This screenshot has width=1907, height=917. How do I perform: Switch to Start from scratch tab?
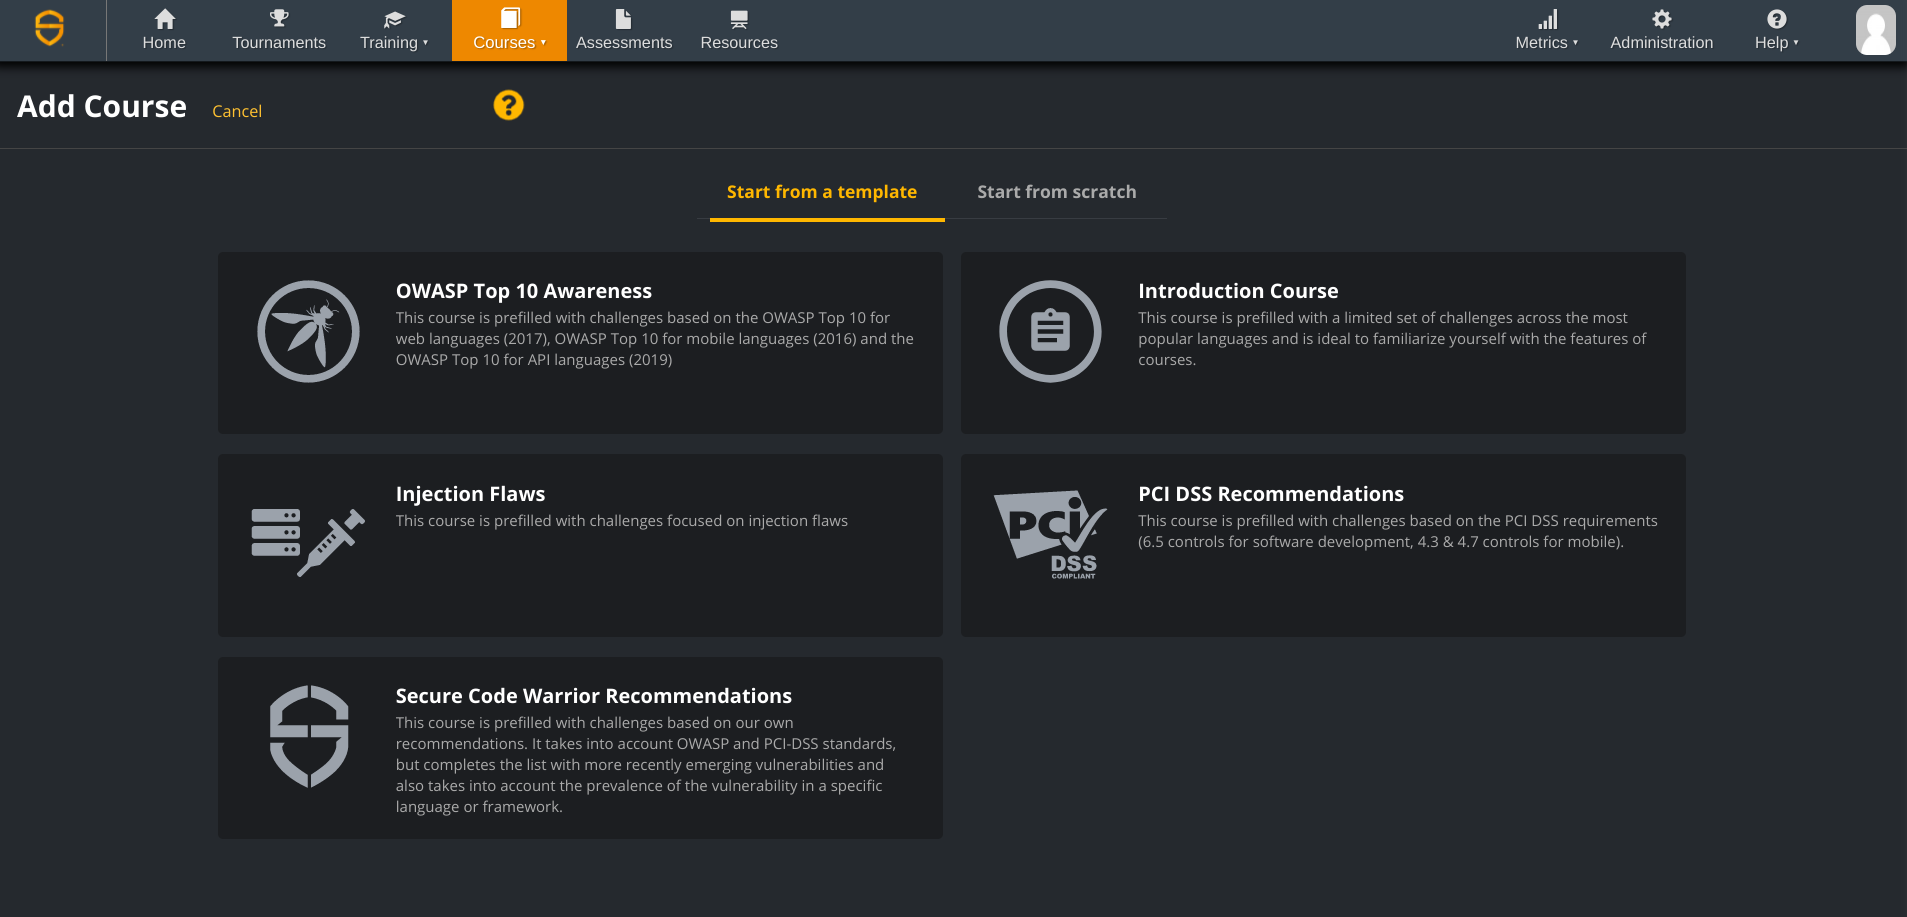[1057, 192]
